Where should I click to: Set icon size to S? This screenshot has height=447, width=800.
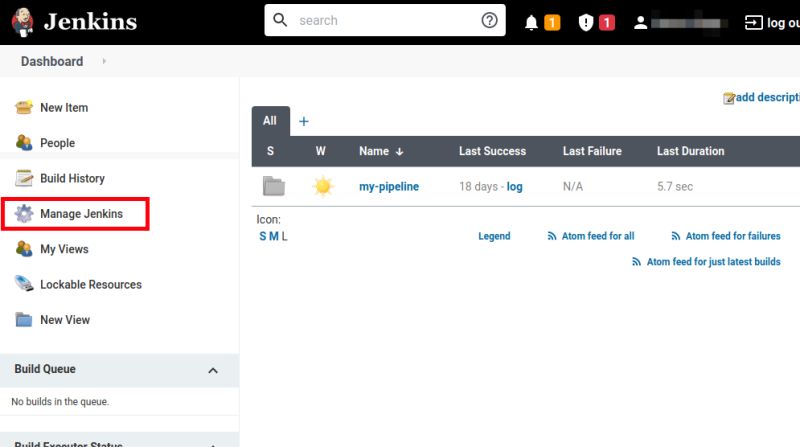tap(263, 236)
